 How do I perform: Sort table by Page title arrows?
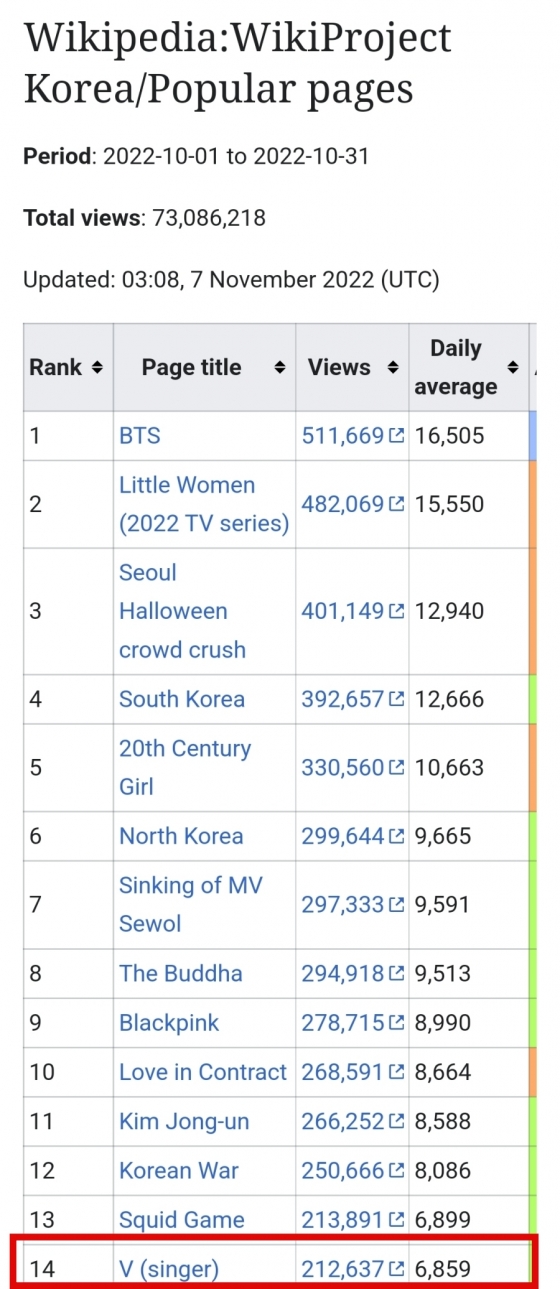pyautogui.click(x=280, y=368)
